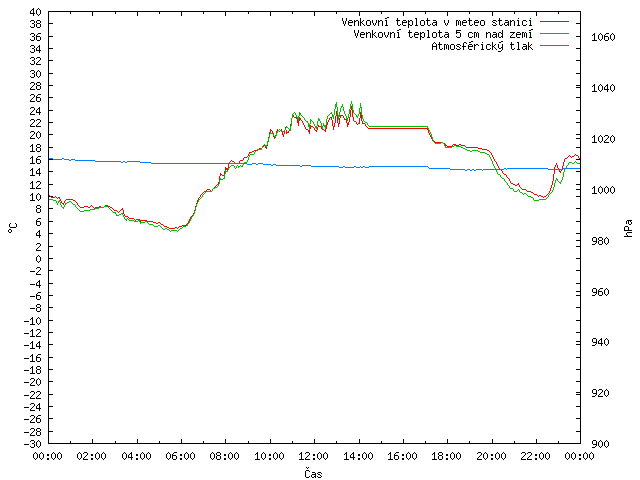Click green line sample in legend
The image size is (640, 480).
tap(554, 33)
